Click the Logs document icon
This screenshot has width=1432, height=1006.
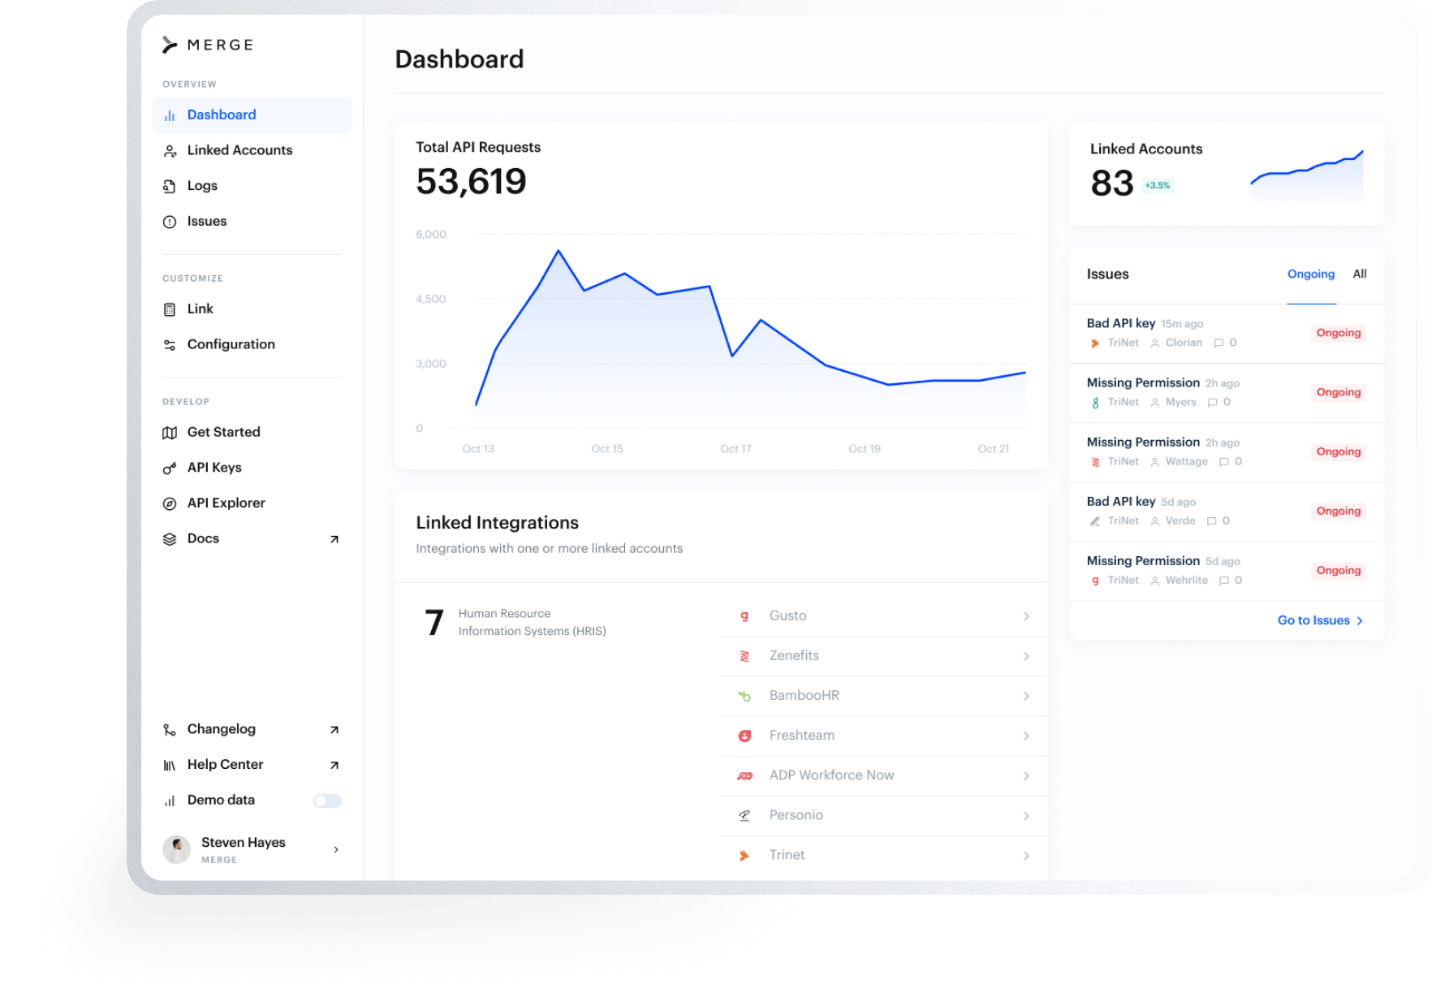[x=170, y=186]
